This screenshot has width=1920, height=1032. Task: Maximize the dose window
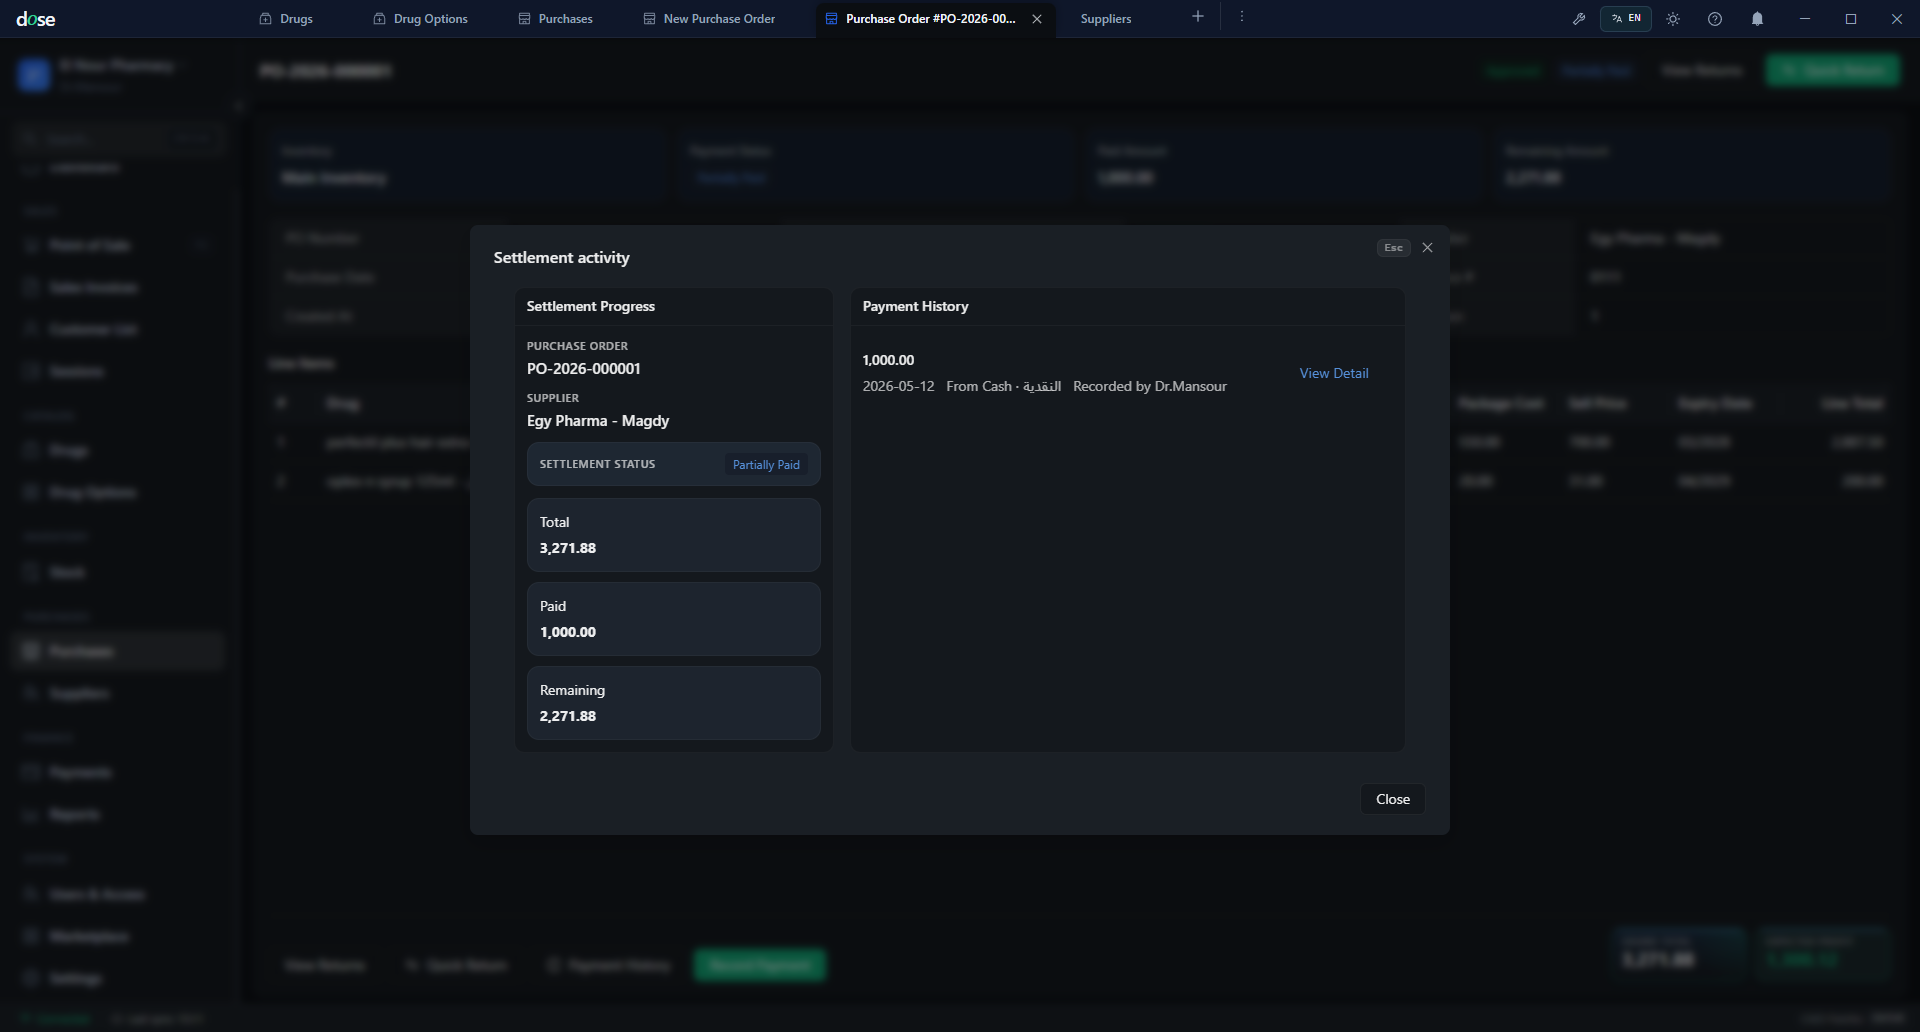click(1851, 19)
